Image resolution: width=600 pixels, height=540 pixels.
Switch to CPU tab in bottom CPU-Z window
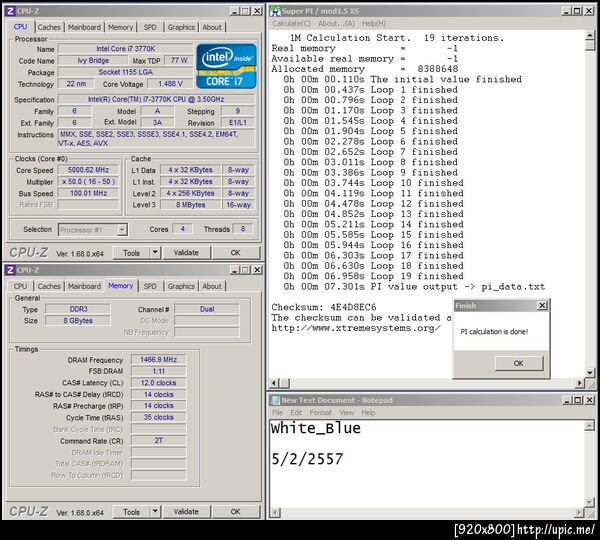click(20, 286)
